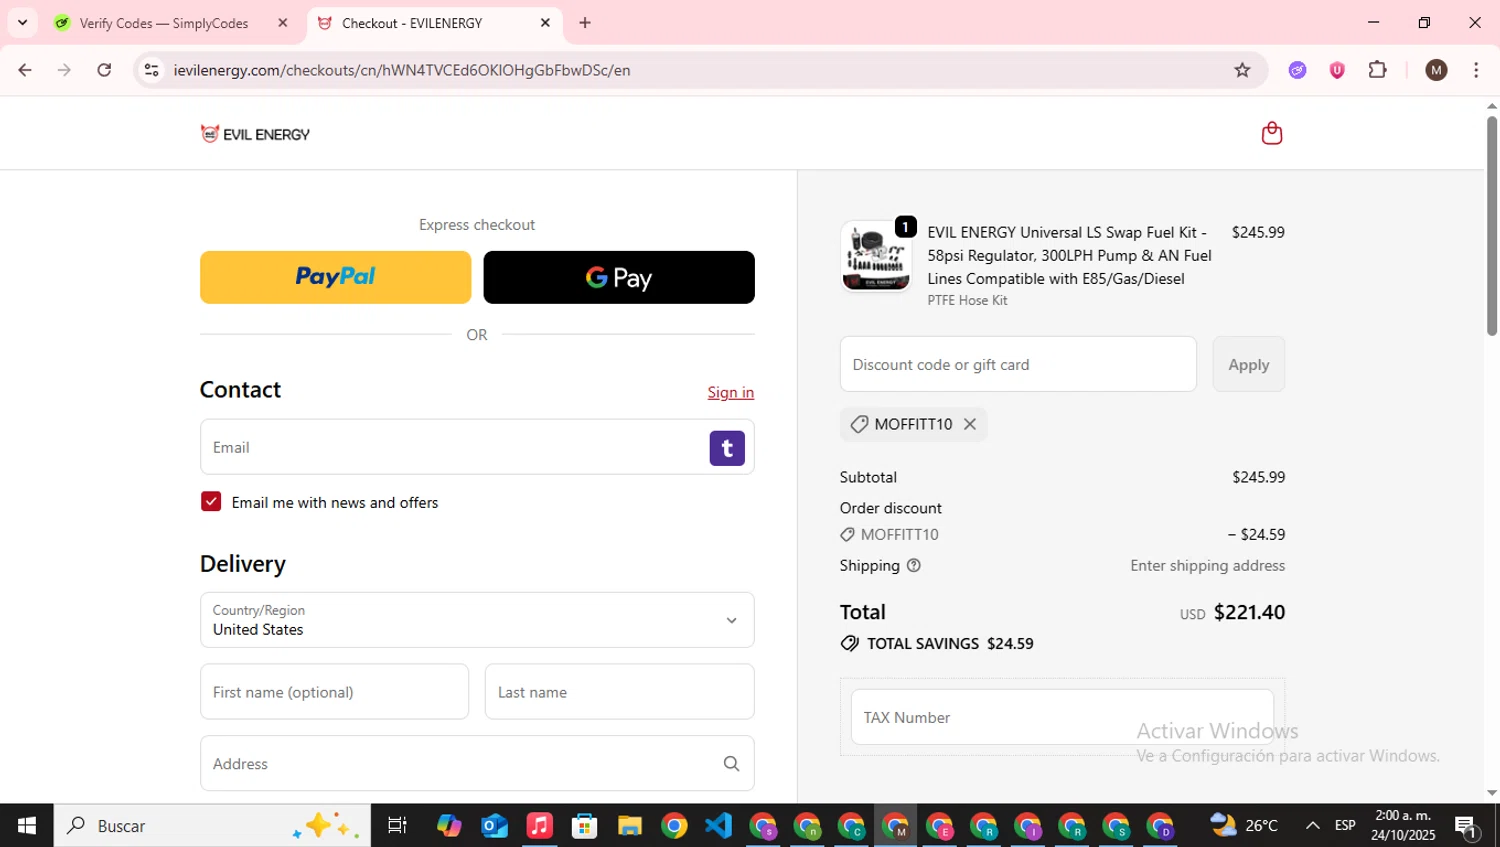Click the Total amount $221.40
1500x847 pixels.
tap(1249, 612)
